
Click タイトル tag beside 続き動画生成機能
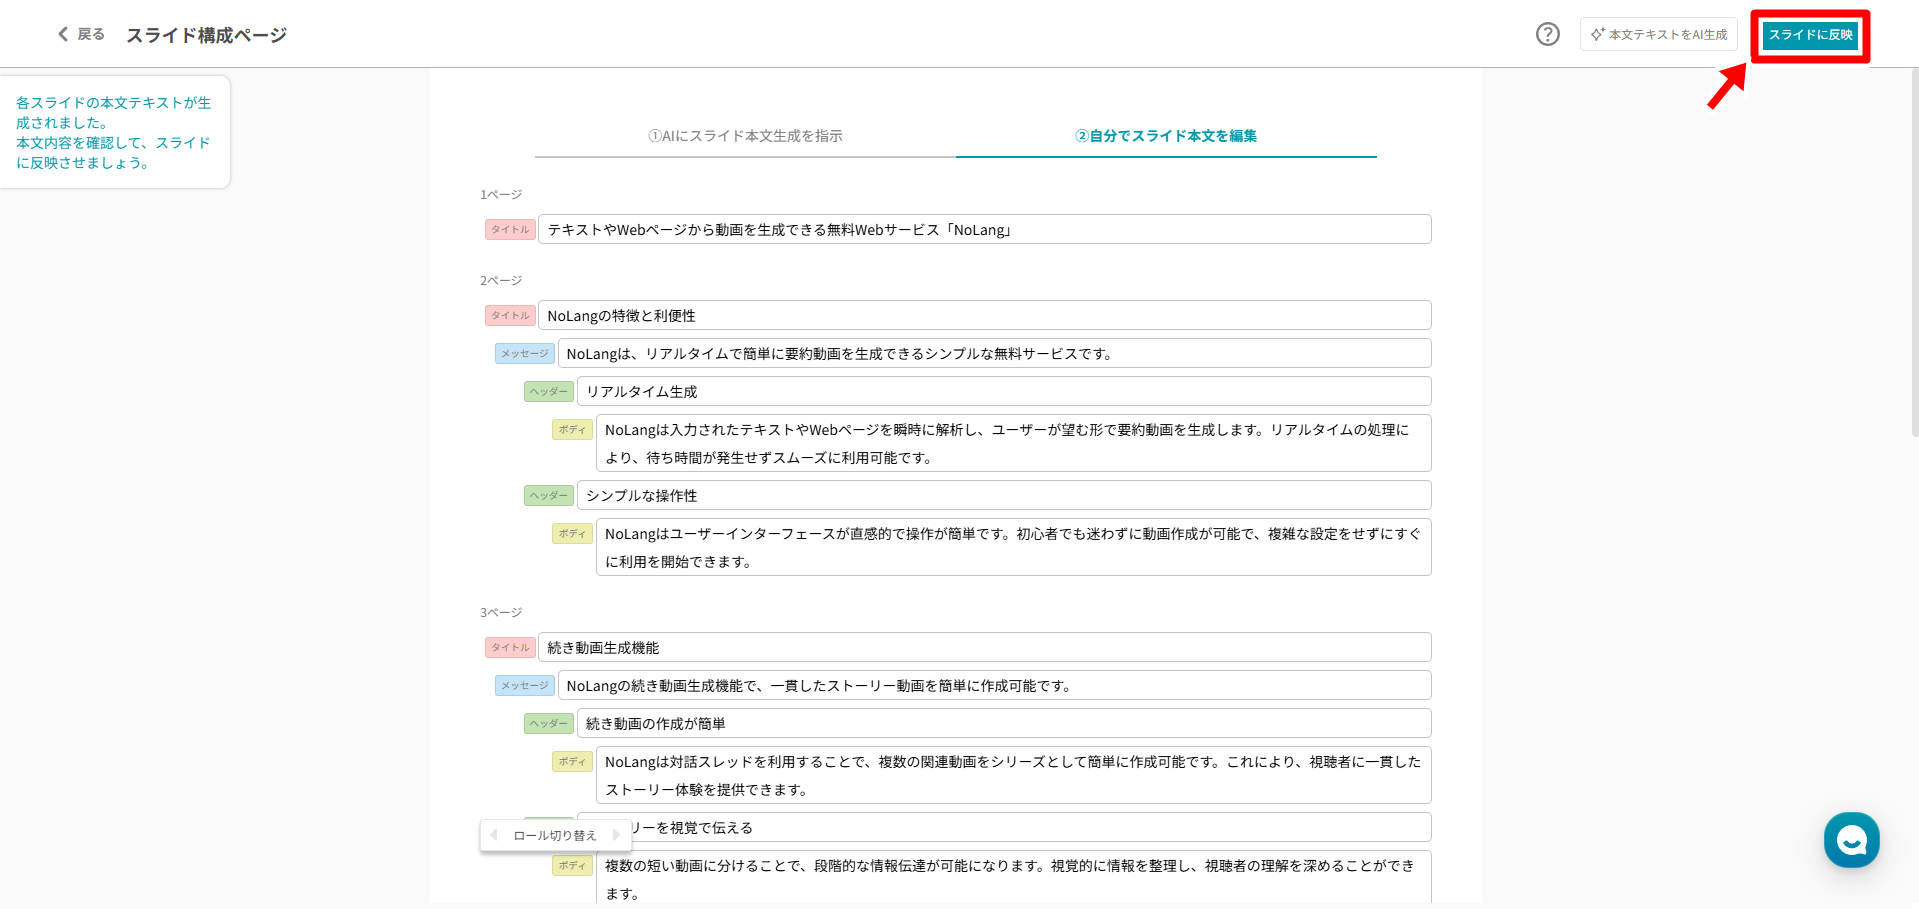510,647
